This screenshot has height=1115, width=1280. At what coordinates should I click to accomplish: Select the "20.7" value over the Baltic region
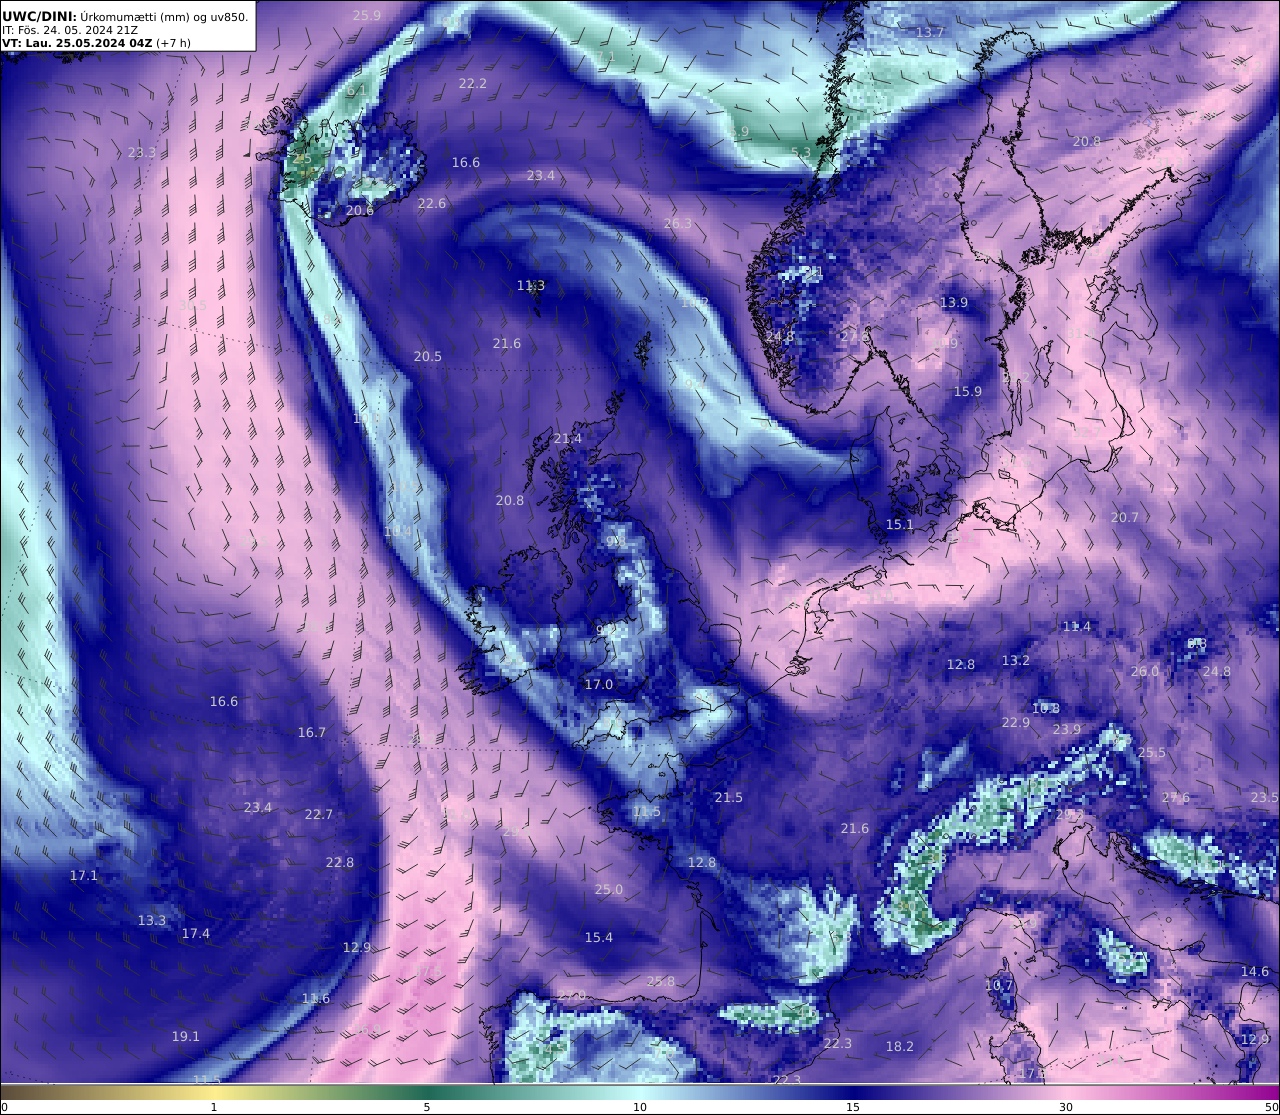coord(1125,517)
